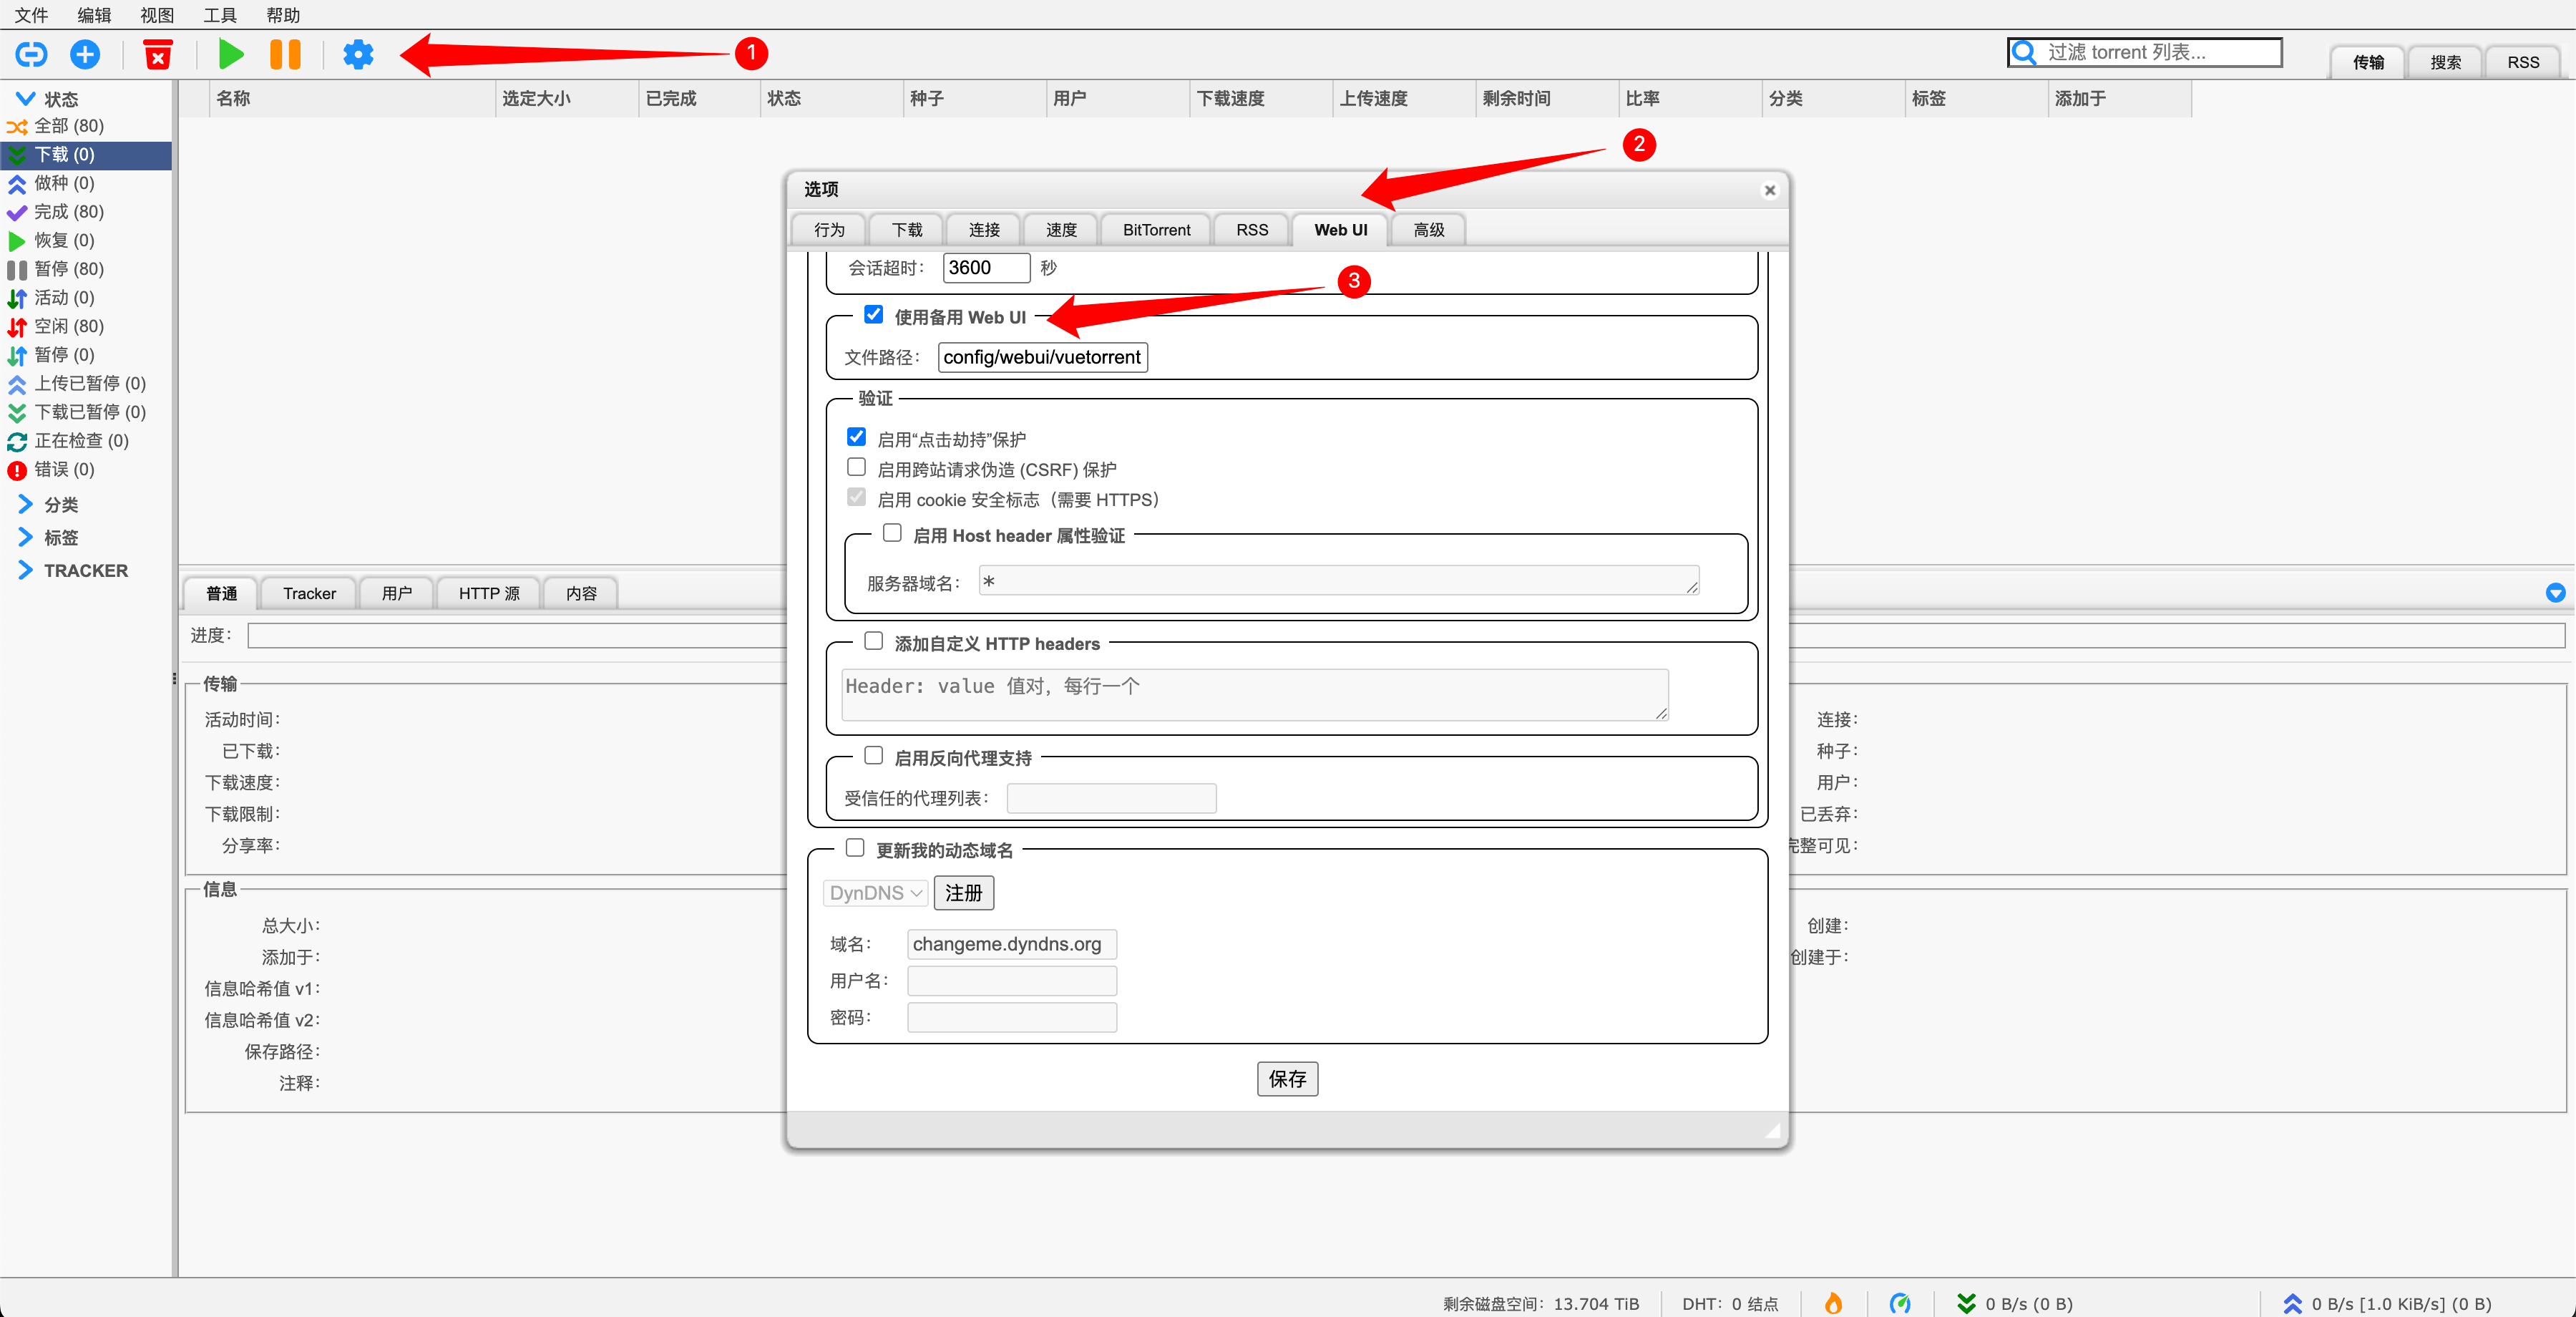
Task: Check 更新我的动态域名
Action: click(855, 848)
